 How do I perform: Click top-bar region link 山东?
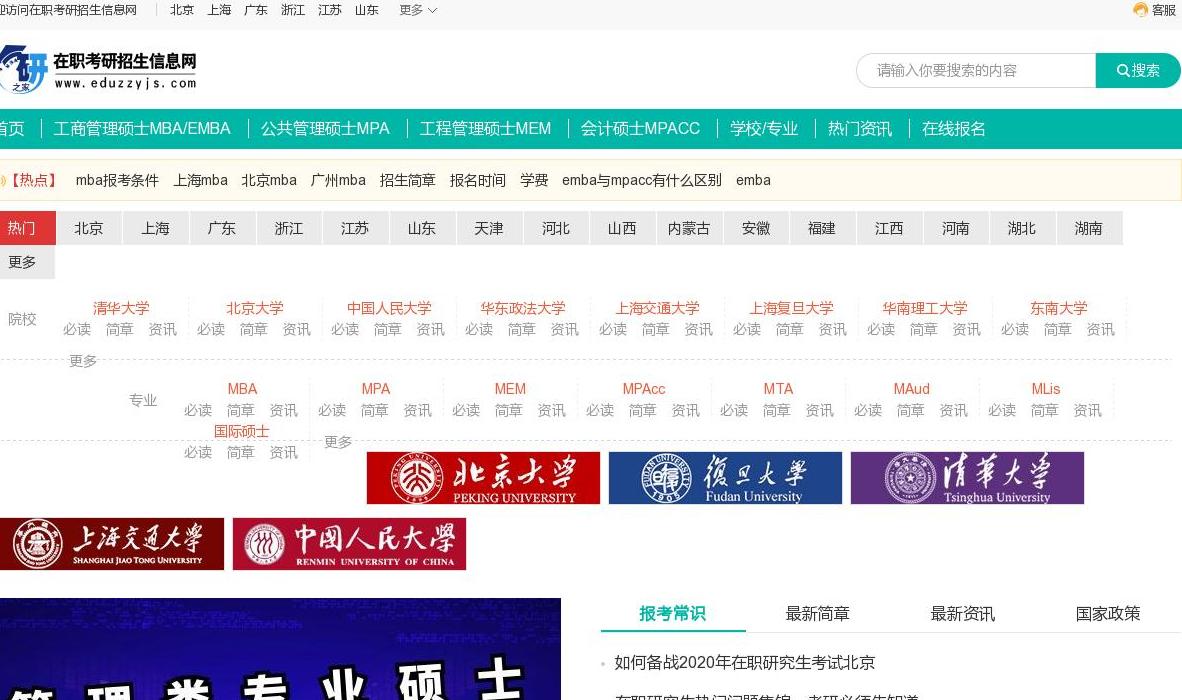(x=367, y=10)
